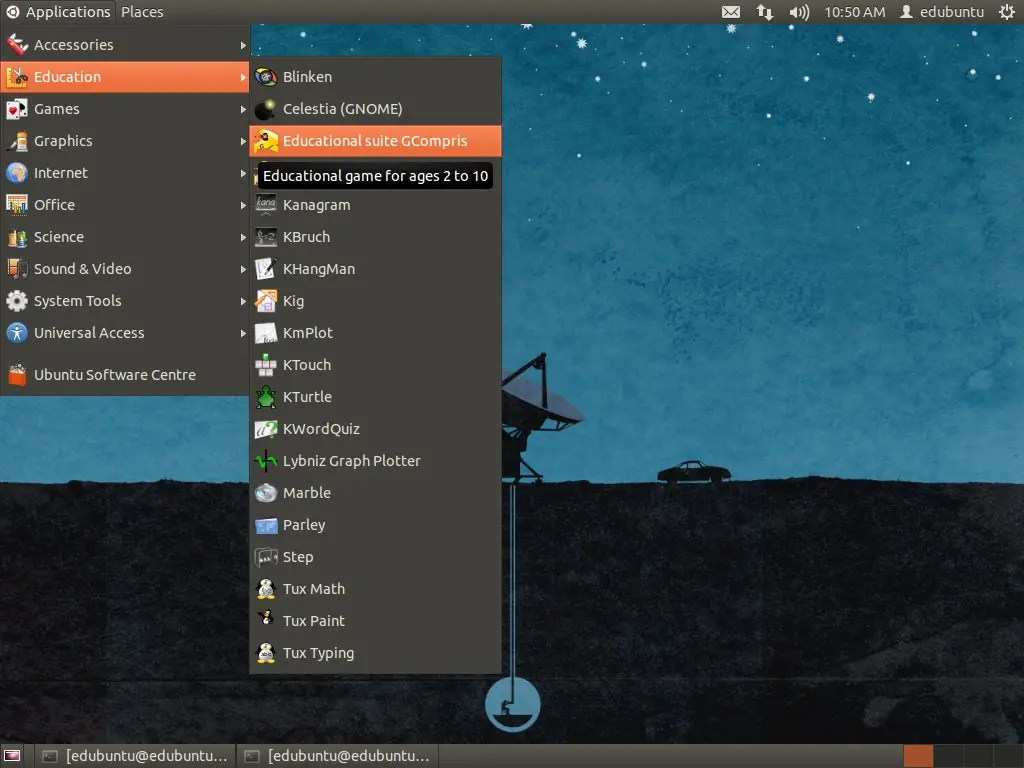Click the Kanagram icon
Screen dimensions: 1024x768
click(x=266, y=205)
